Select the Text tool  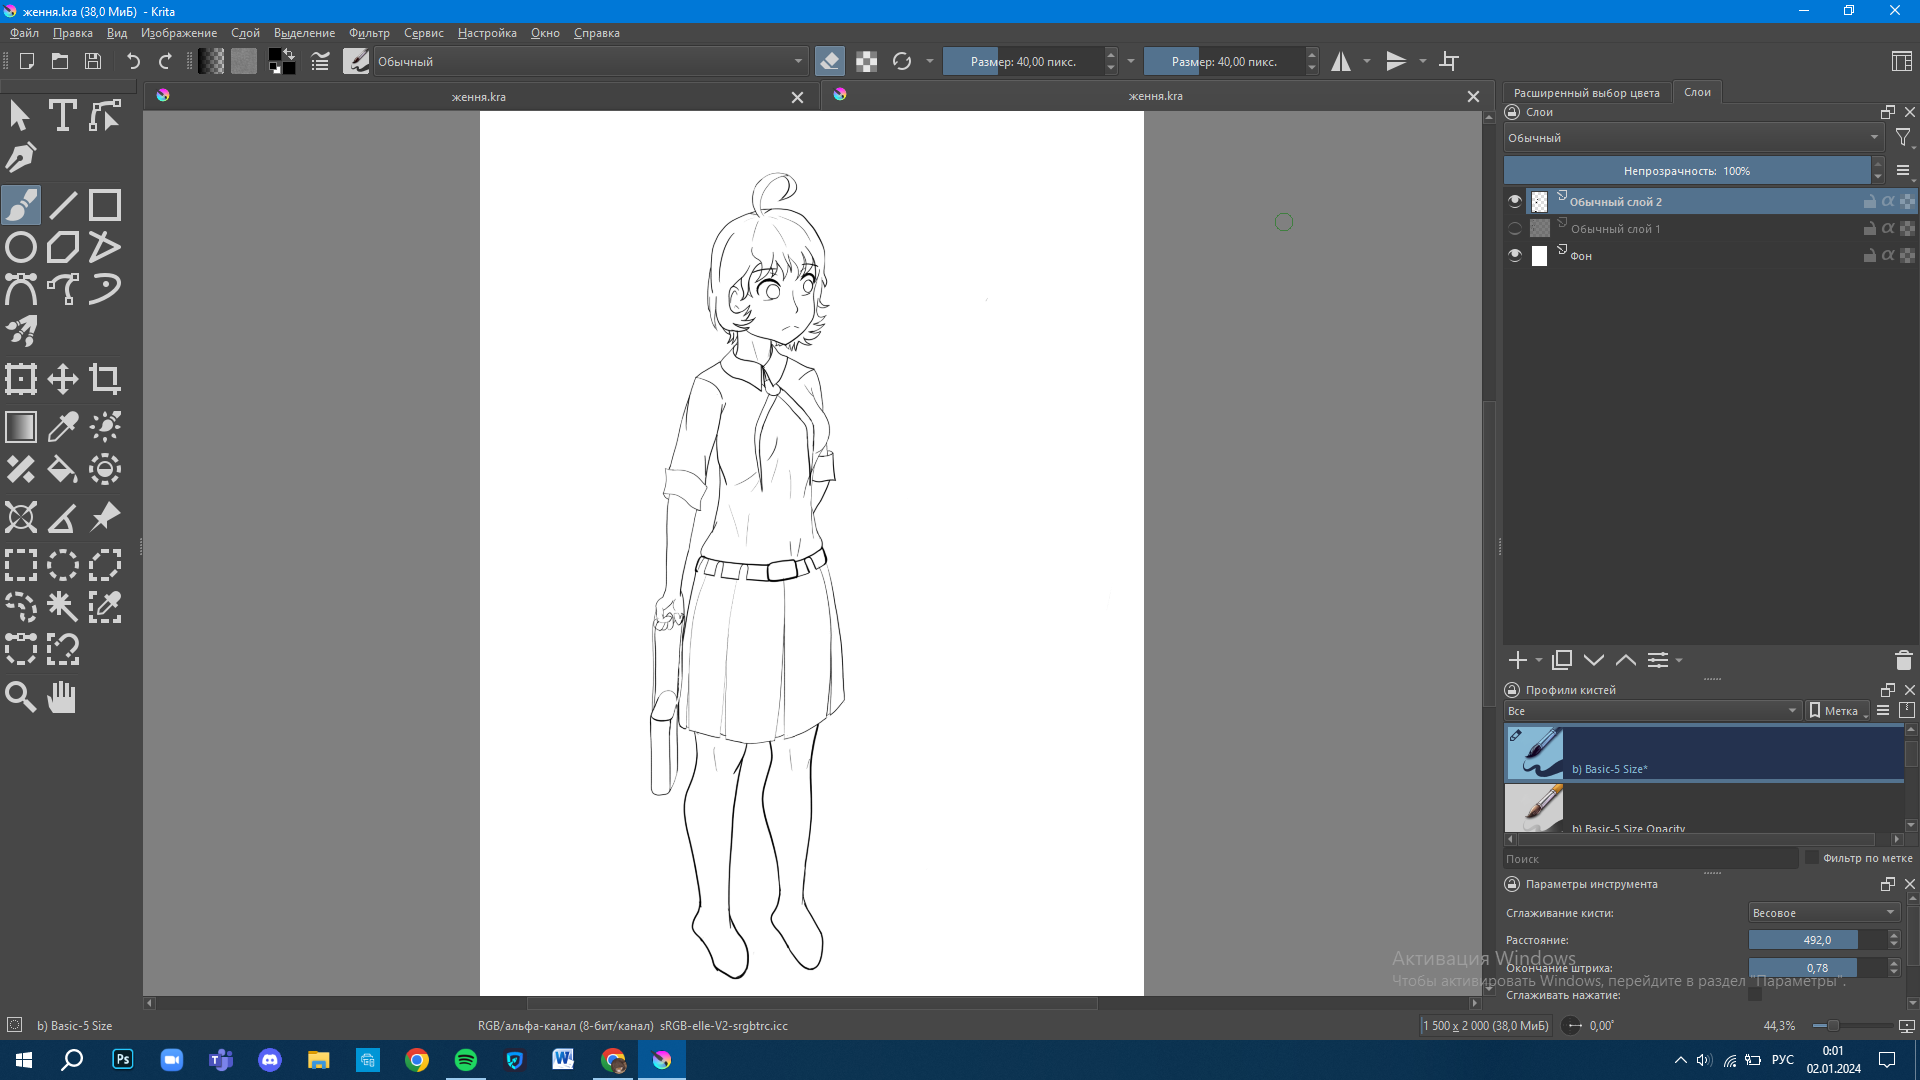(x=62, y=116)
